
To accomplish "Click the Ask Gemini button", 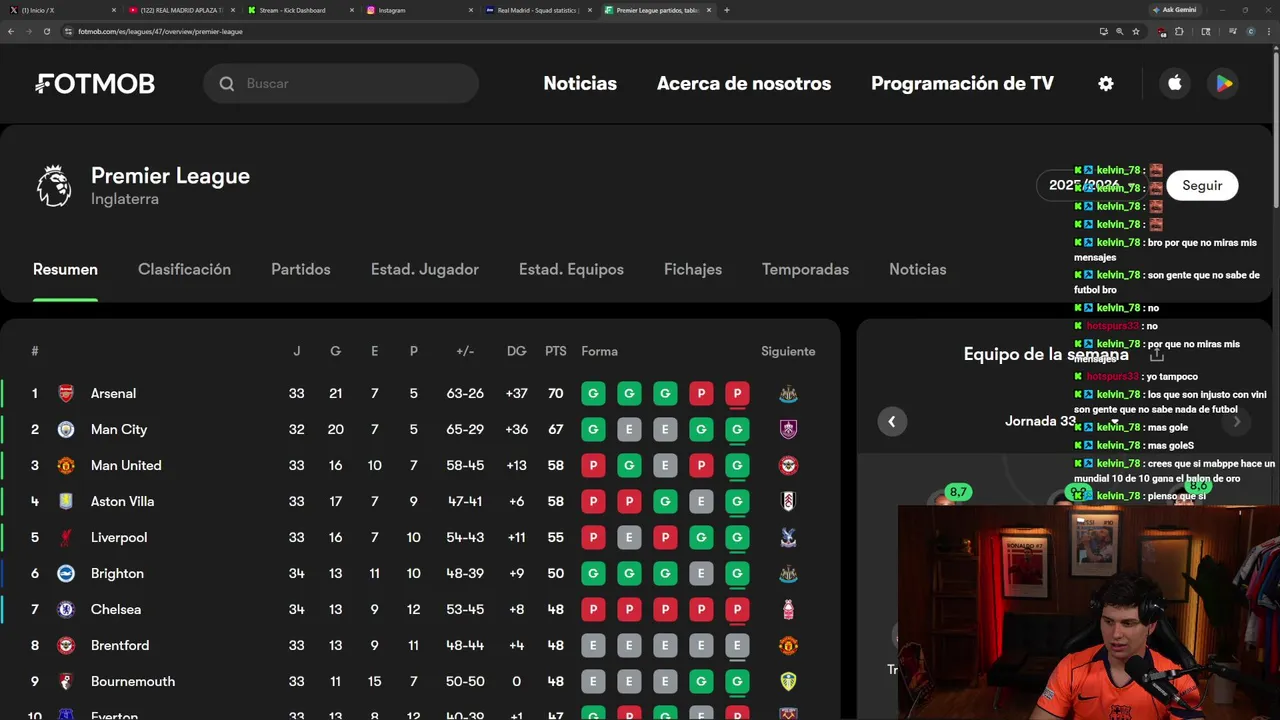I will pyautogui.click(x=1173, y=10).
